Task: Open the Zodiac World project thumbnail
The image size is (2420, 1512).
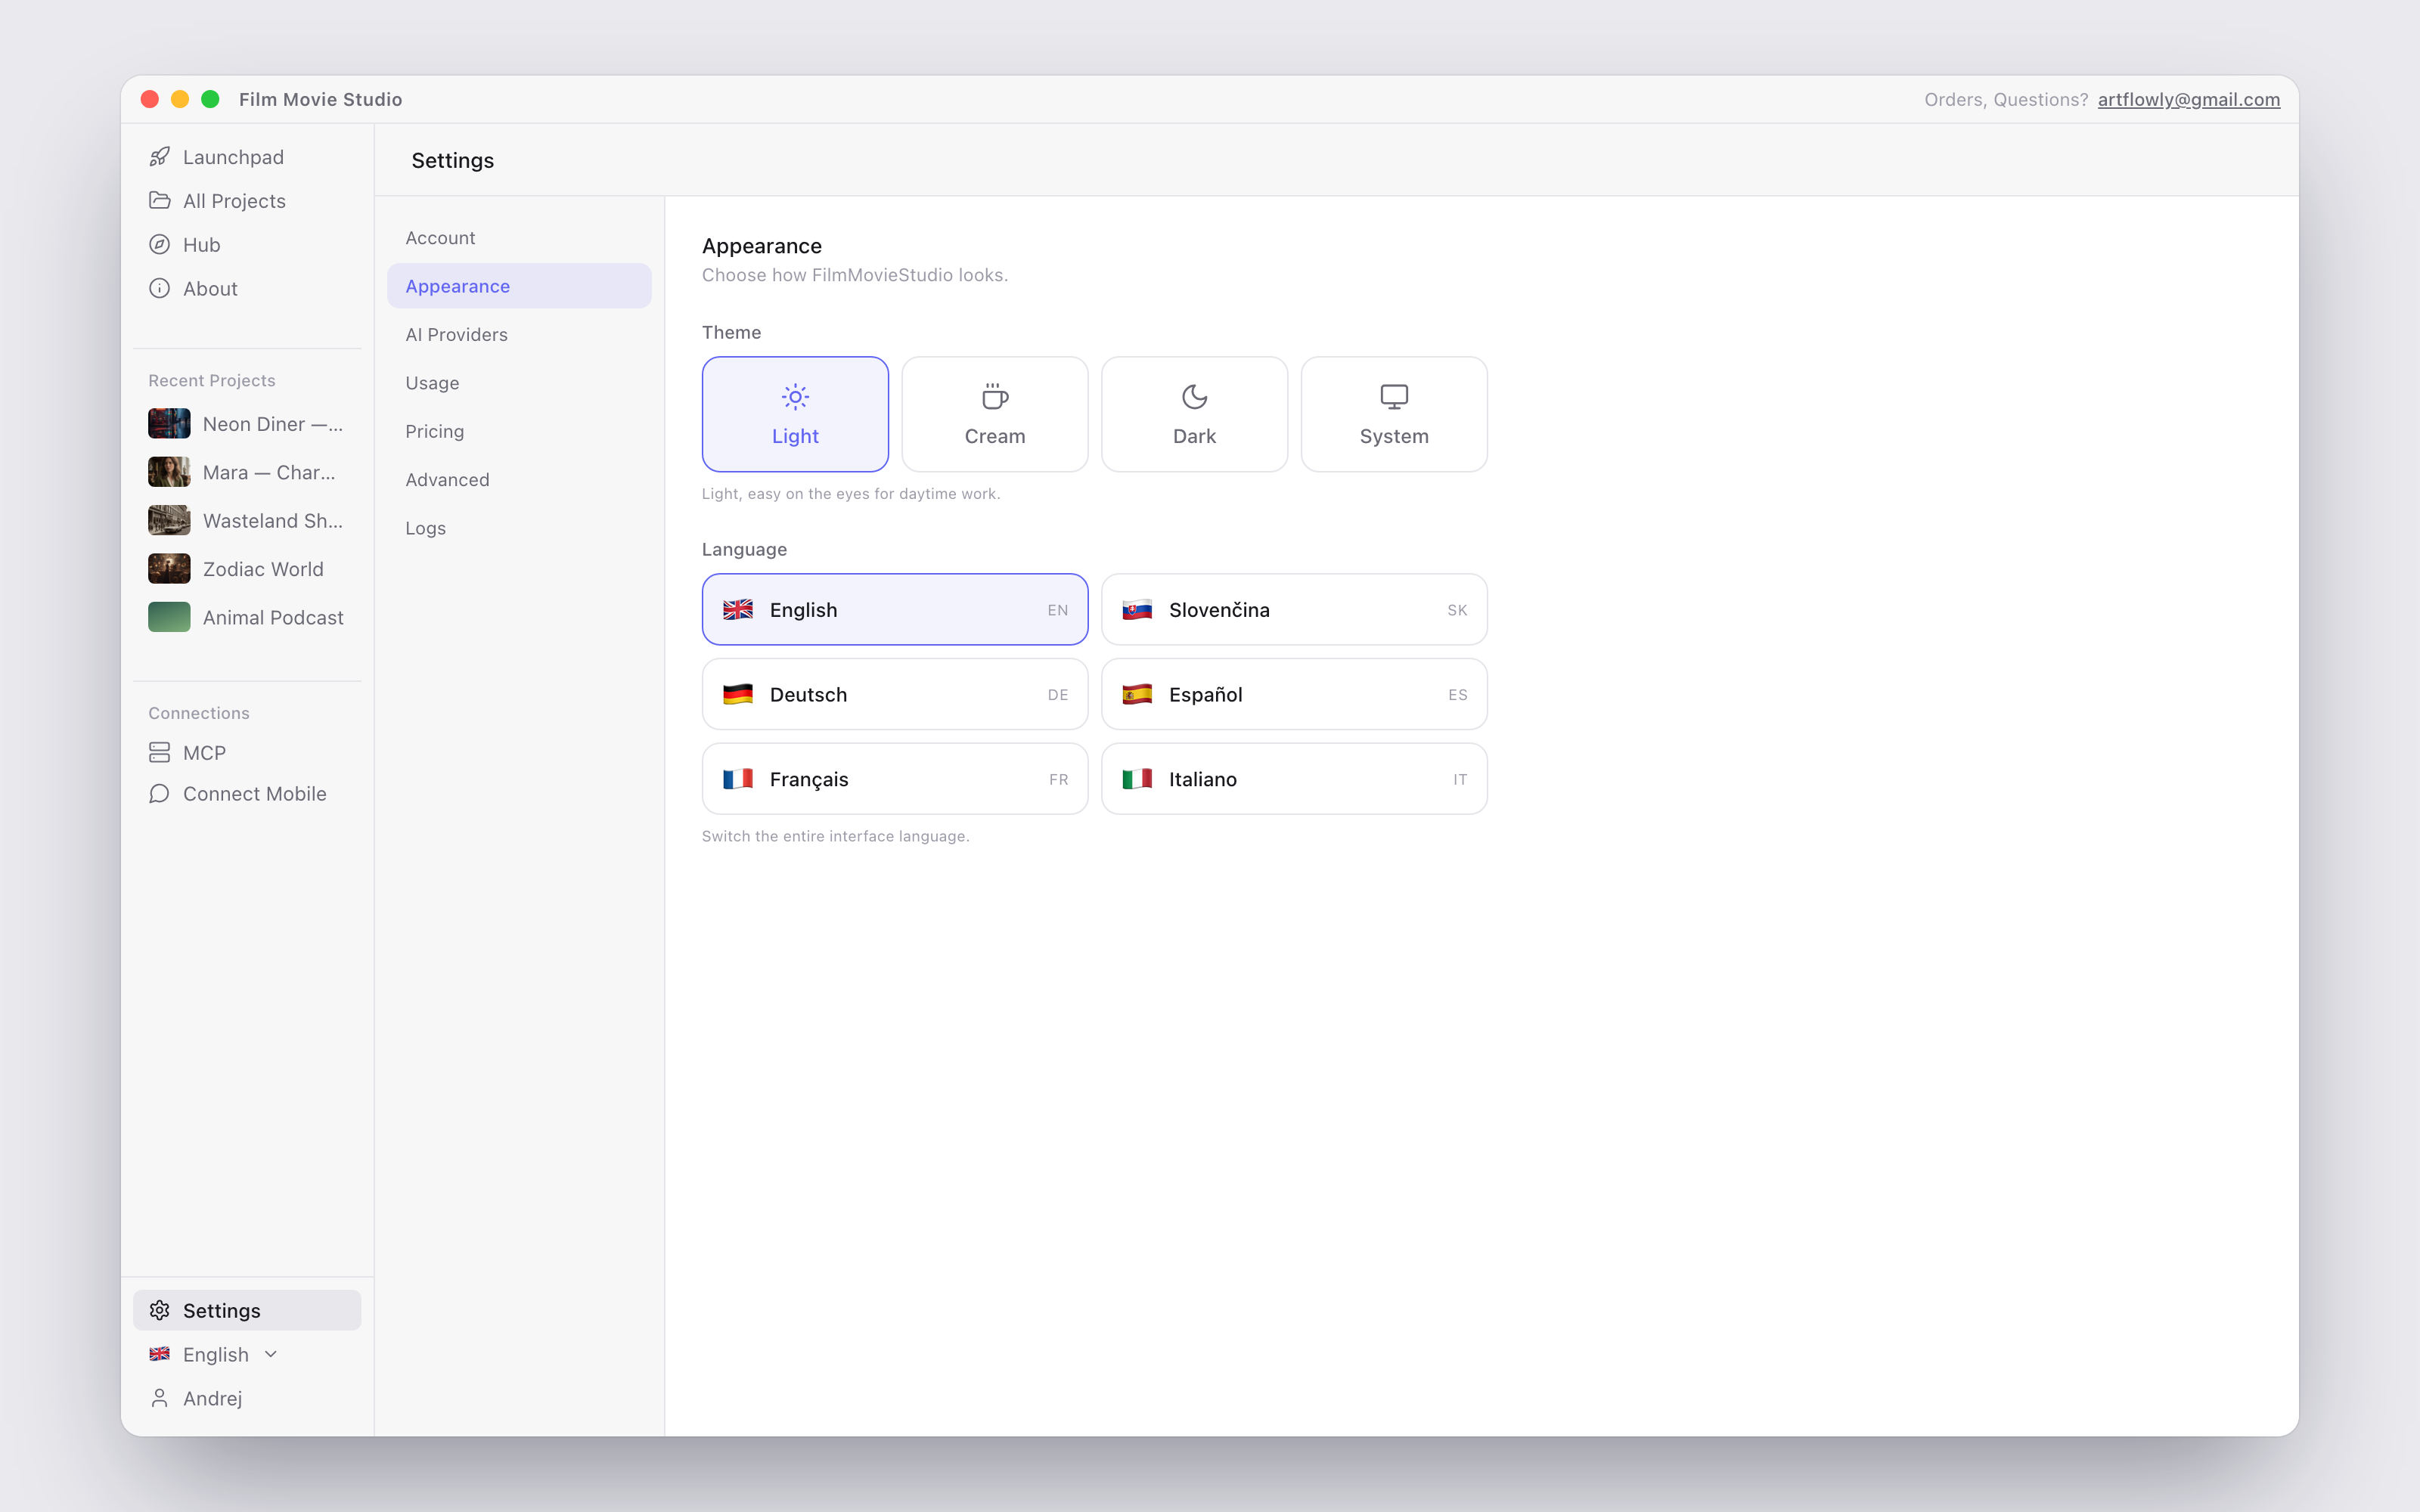Action: pos(169,569)
